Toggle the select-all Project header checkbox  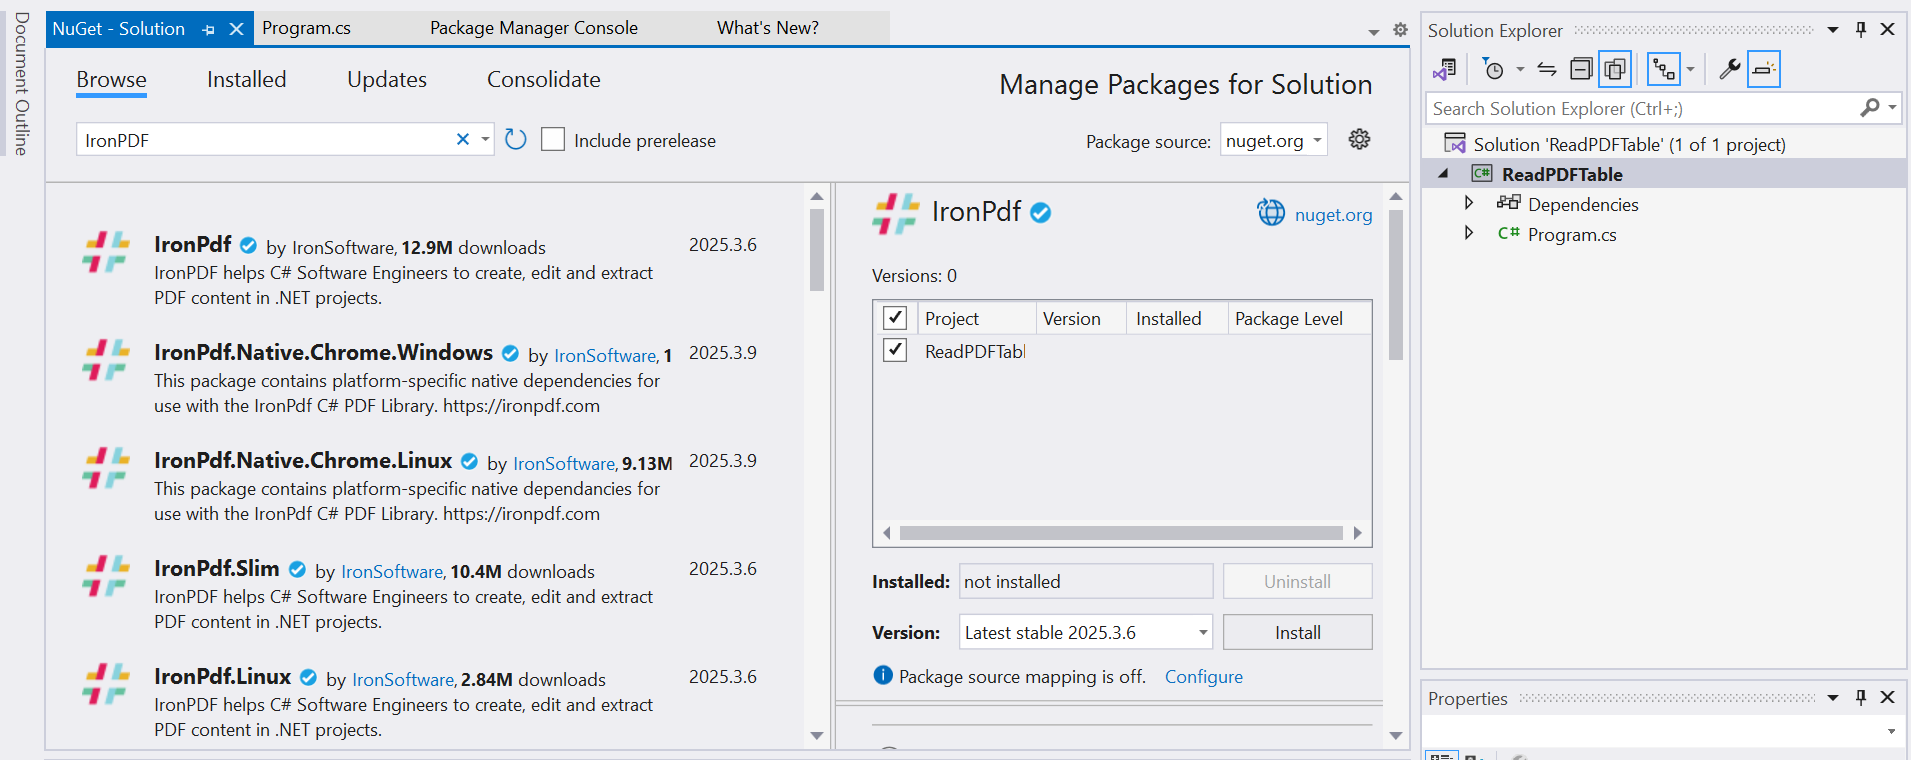895,318
